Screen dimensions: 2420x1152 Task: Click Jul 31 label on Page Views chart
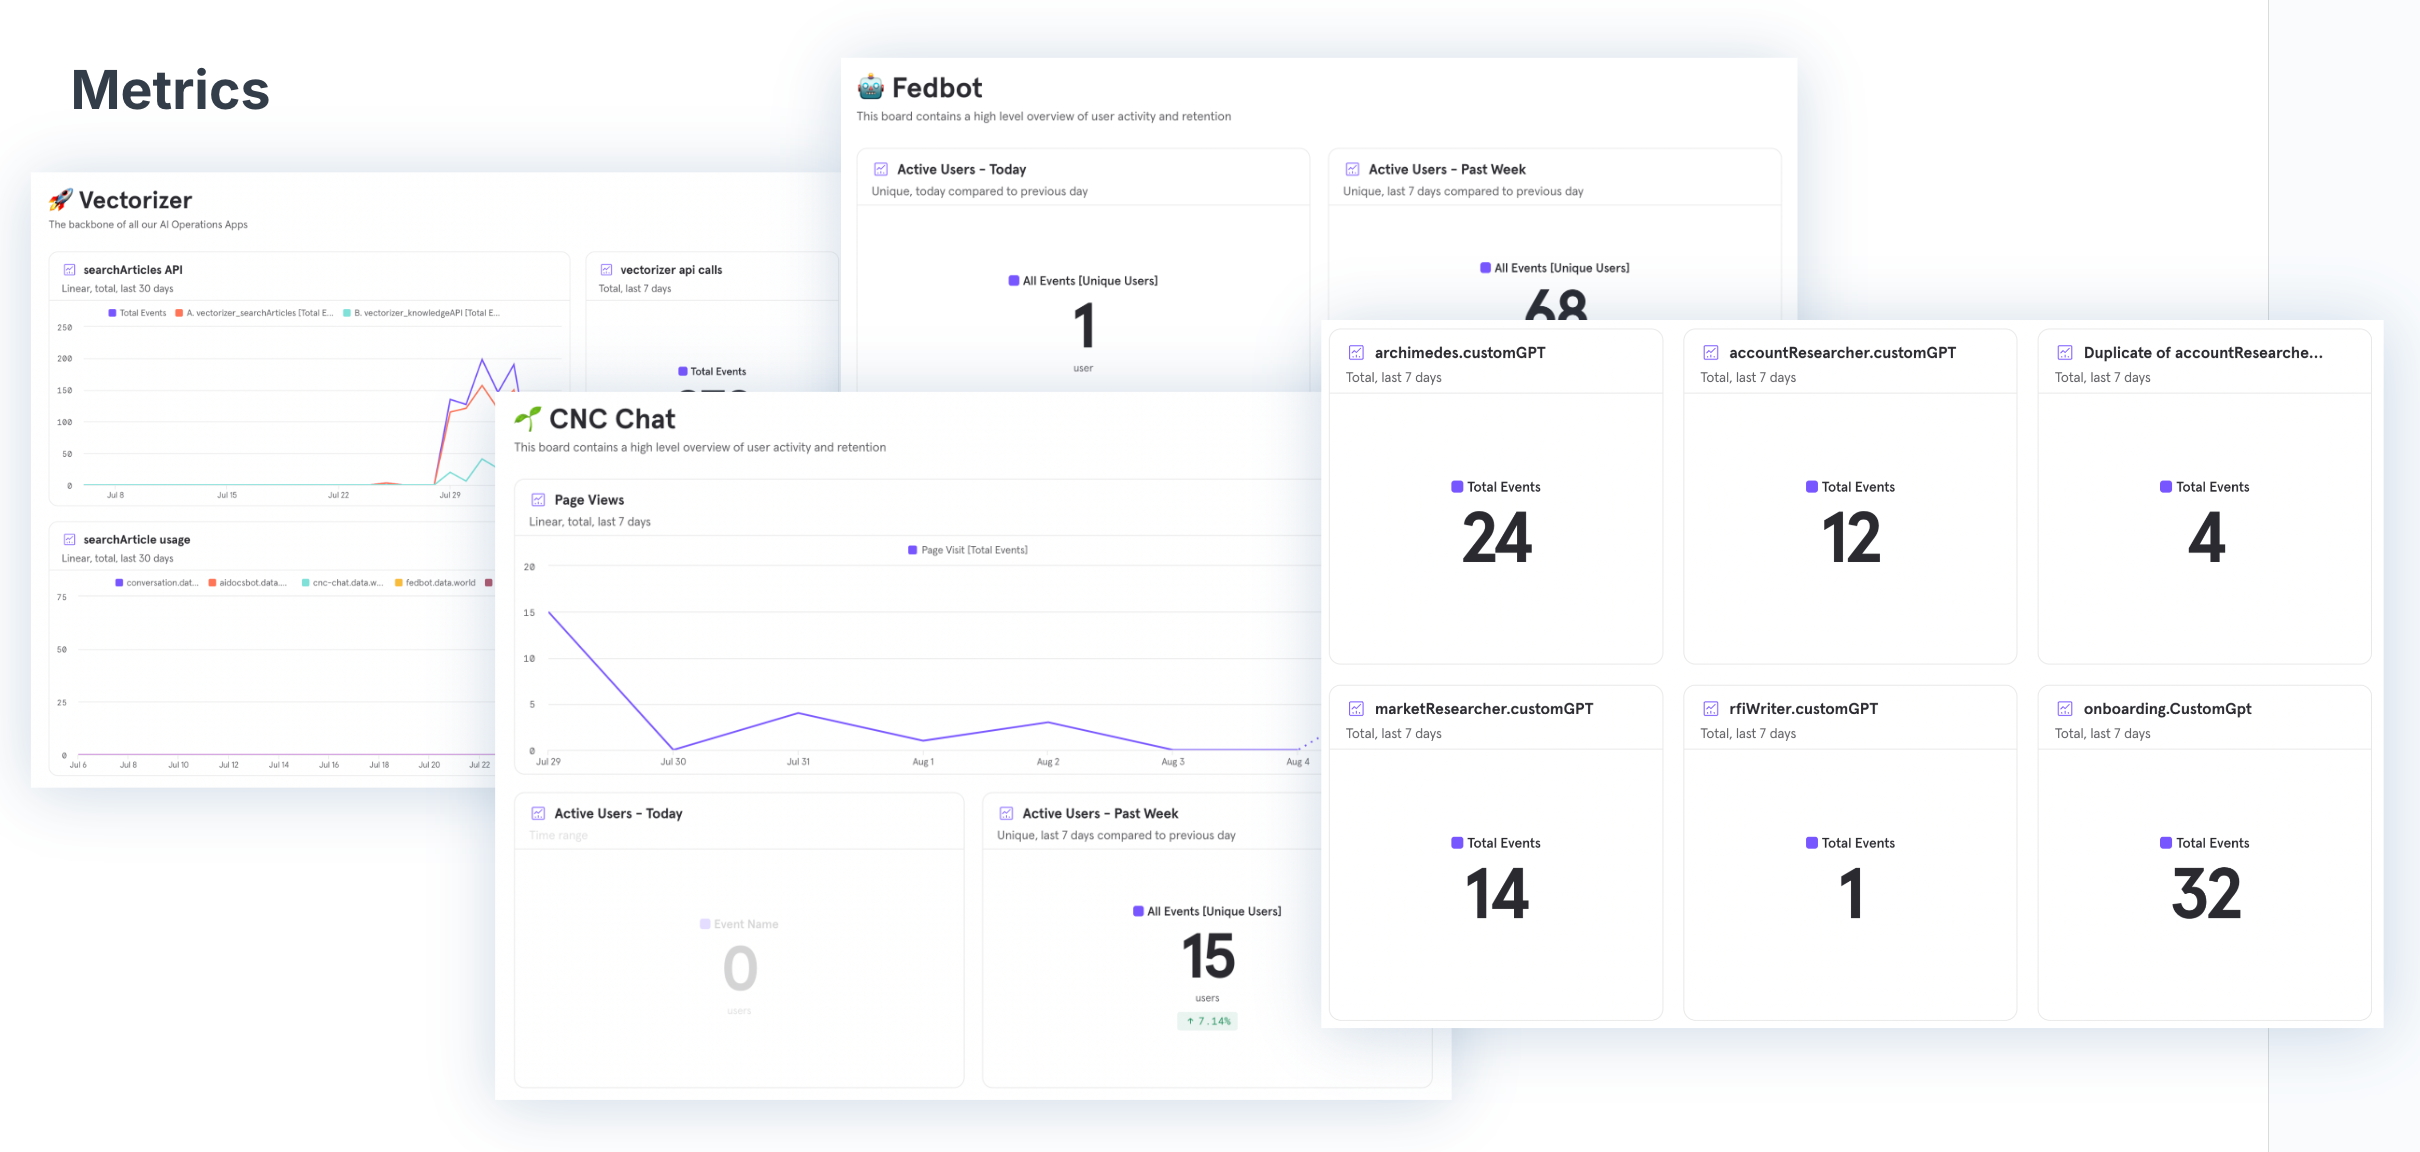[x=798, y=762]
